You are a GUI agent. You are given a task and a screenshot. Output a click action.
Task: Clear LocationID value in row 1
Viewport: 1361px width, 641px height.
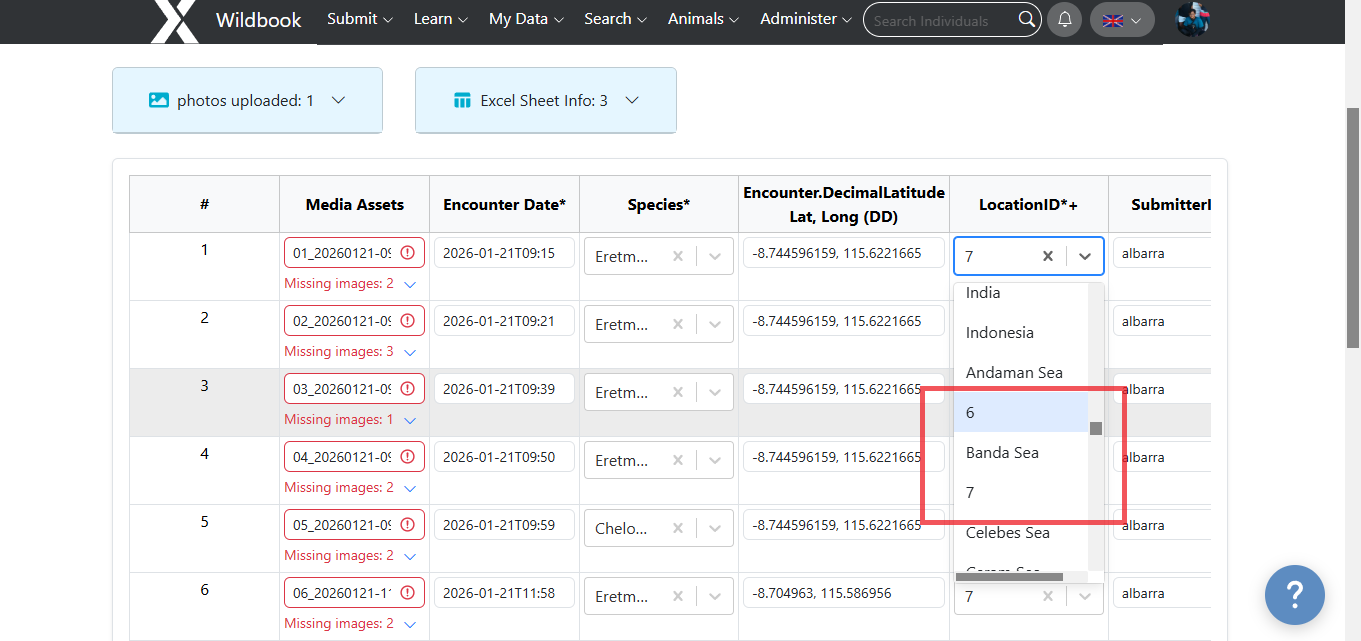pos(1048,256)
